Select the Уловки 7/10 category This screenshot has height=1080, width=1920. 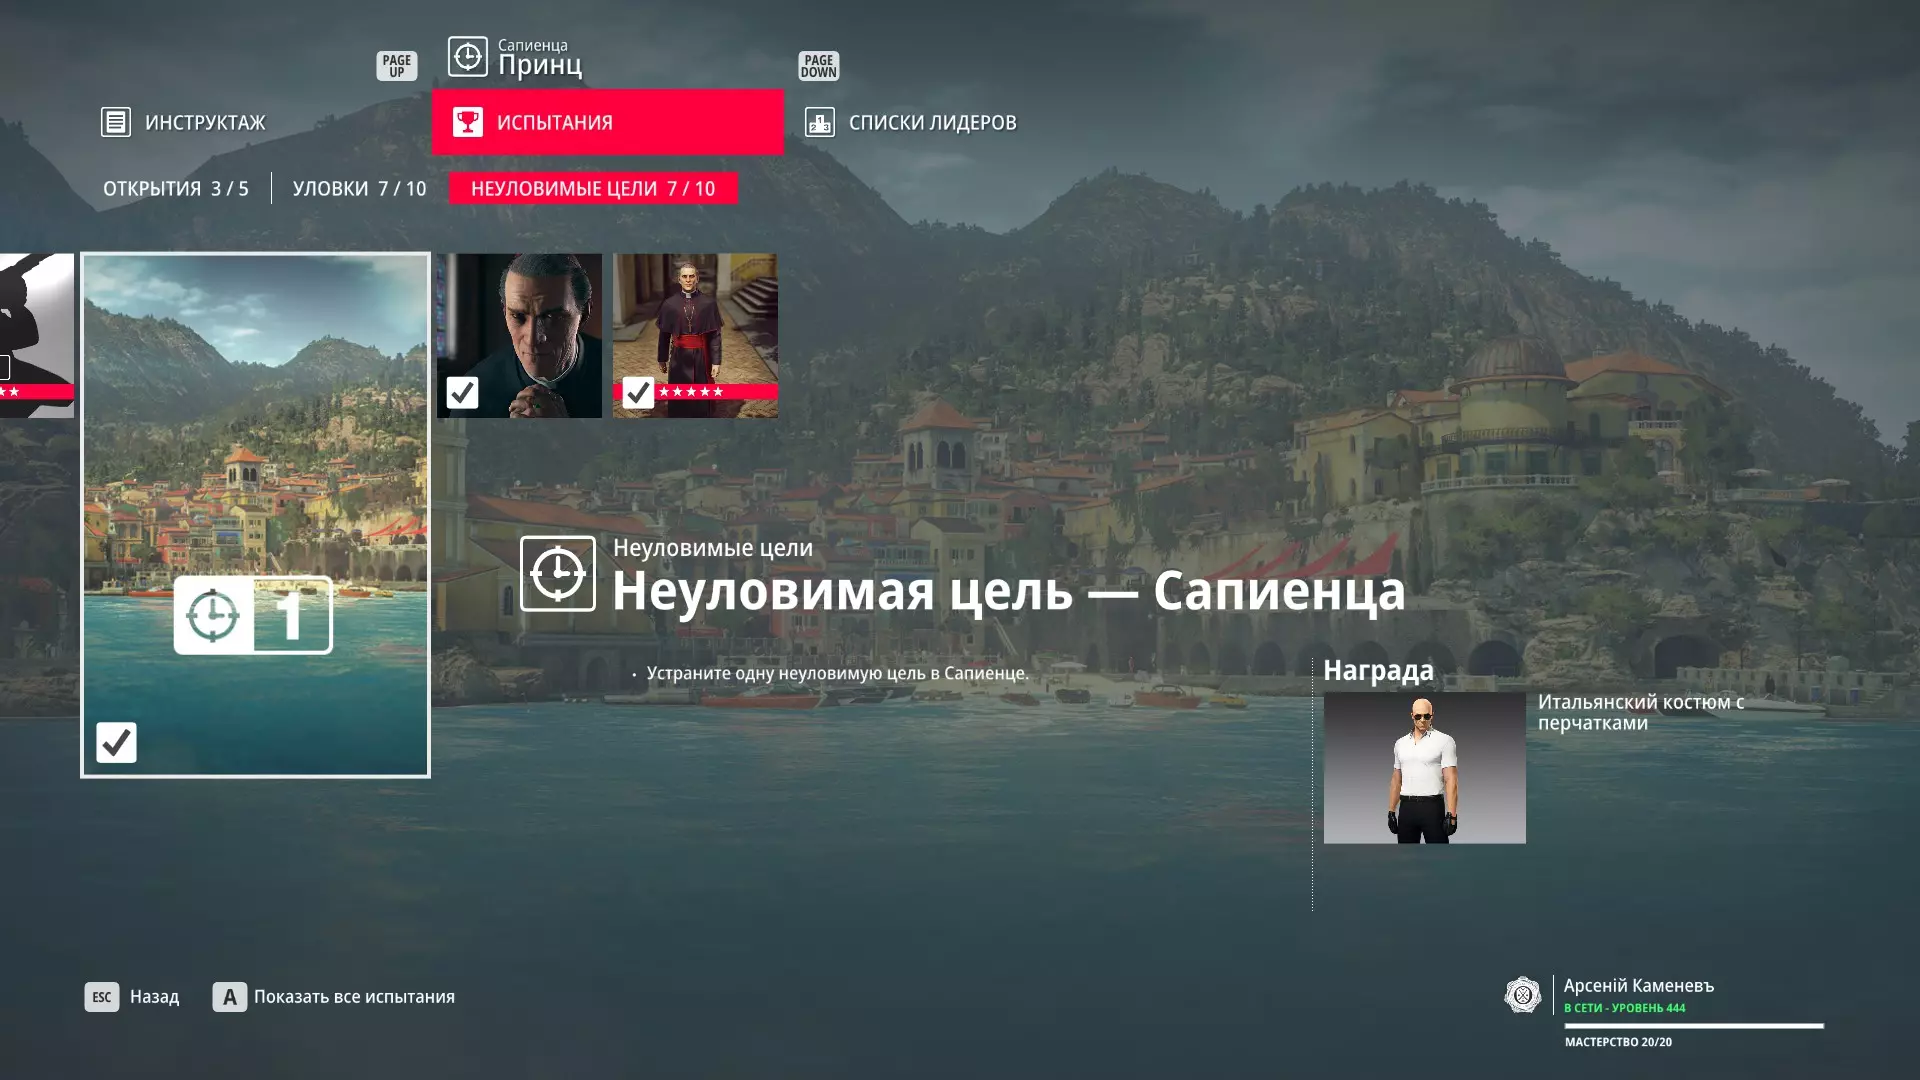tap(359, 188)
